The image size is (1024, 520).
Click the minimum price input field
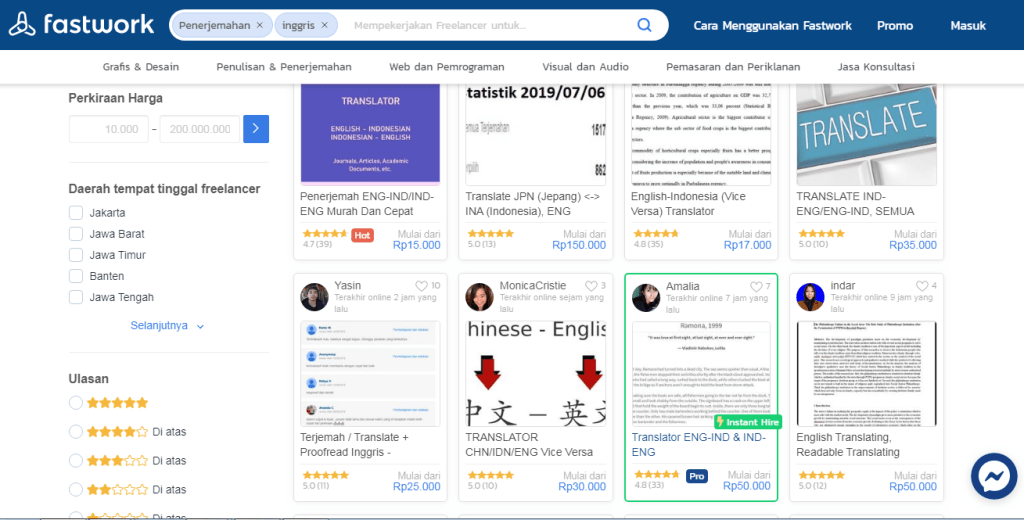click(x=108, y=129)
